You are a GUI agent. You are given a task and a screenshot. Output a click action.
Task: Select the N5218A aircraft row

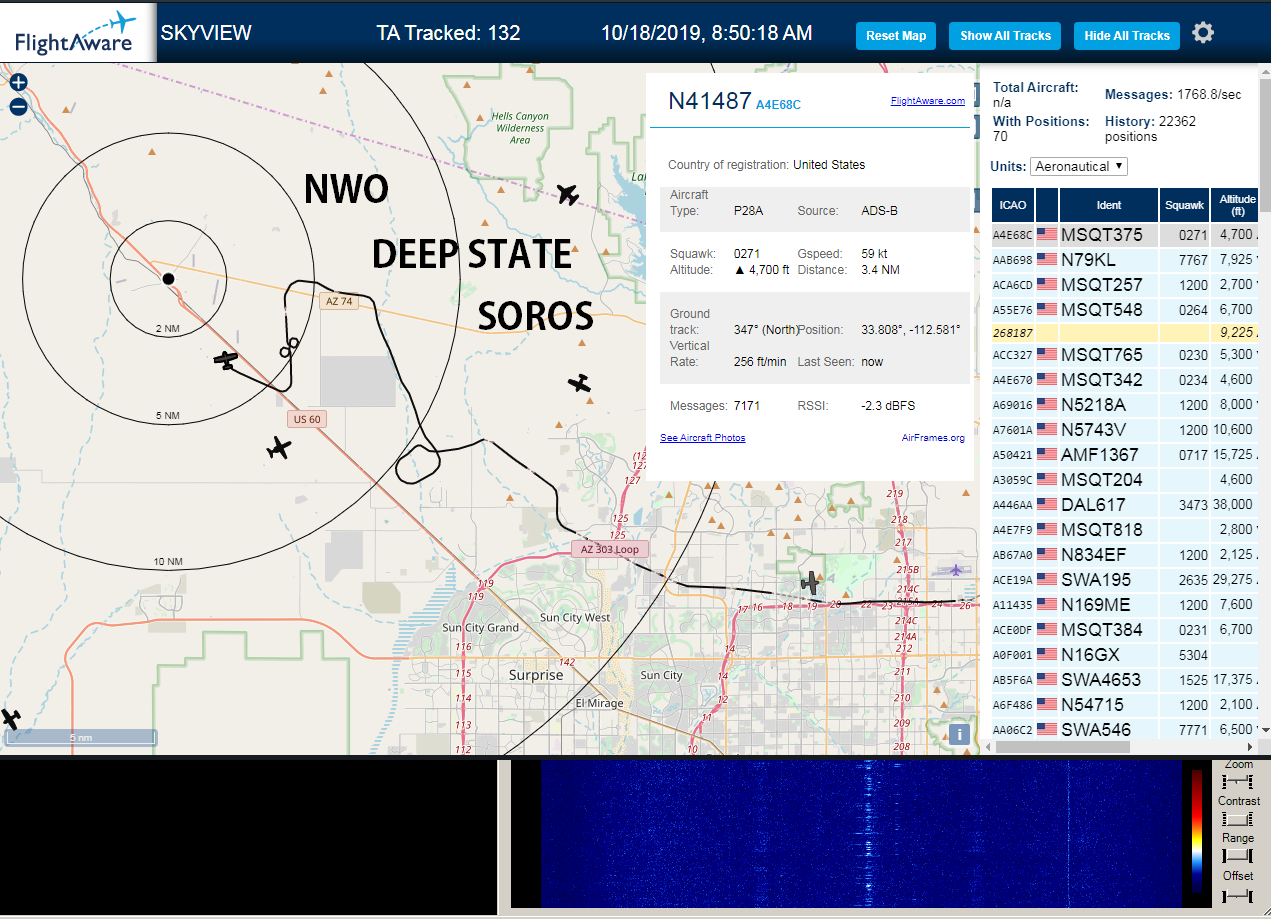pyautogui.click(x=1124, y=405)
